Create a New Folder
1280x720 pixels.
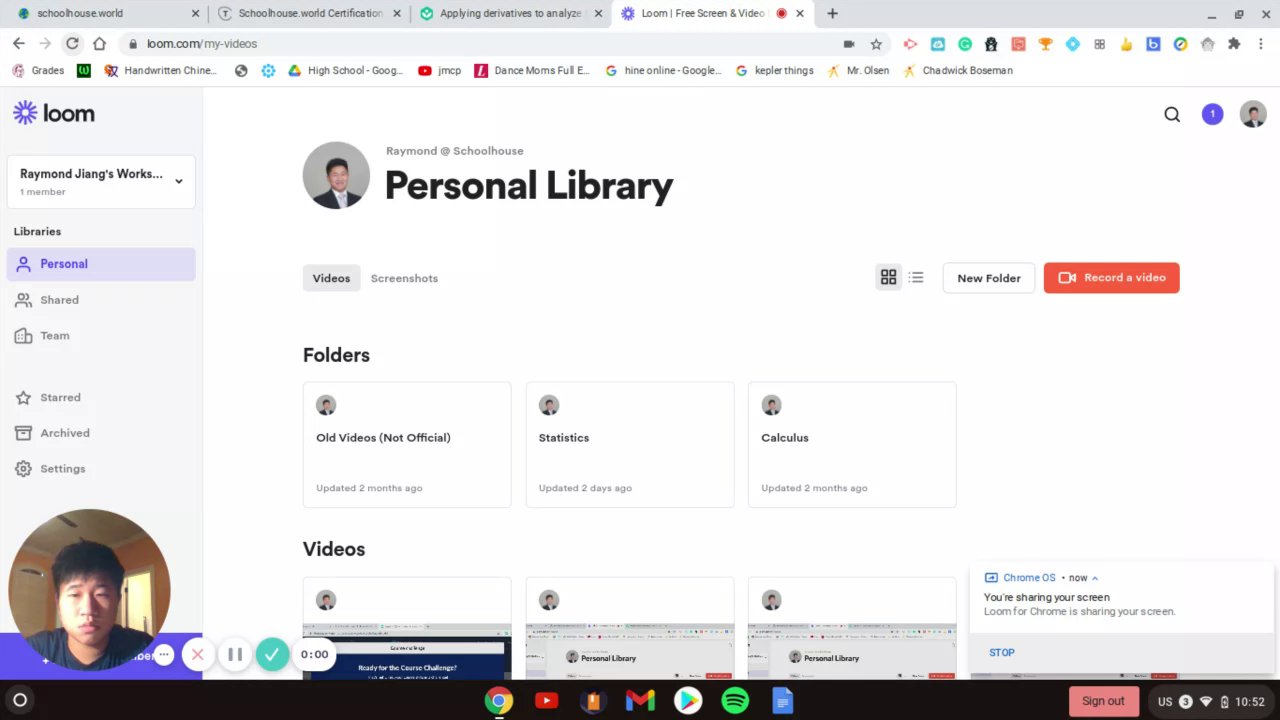(989, 278)
